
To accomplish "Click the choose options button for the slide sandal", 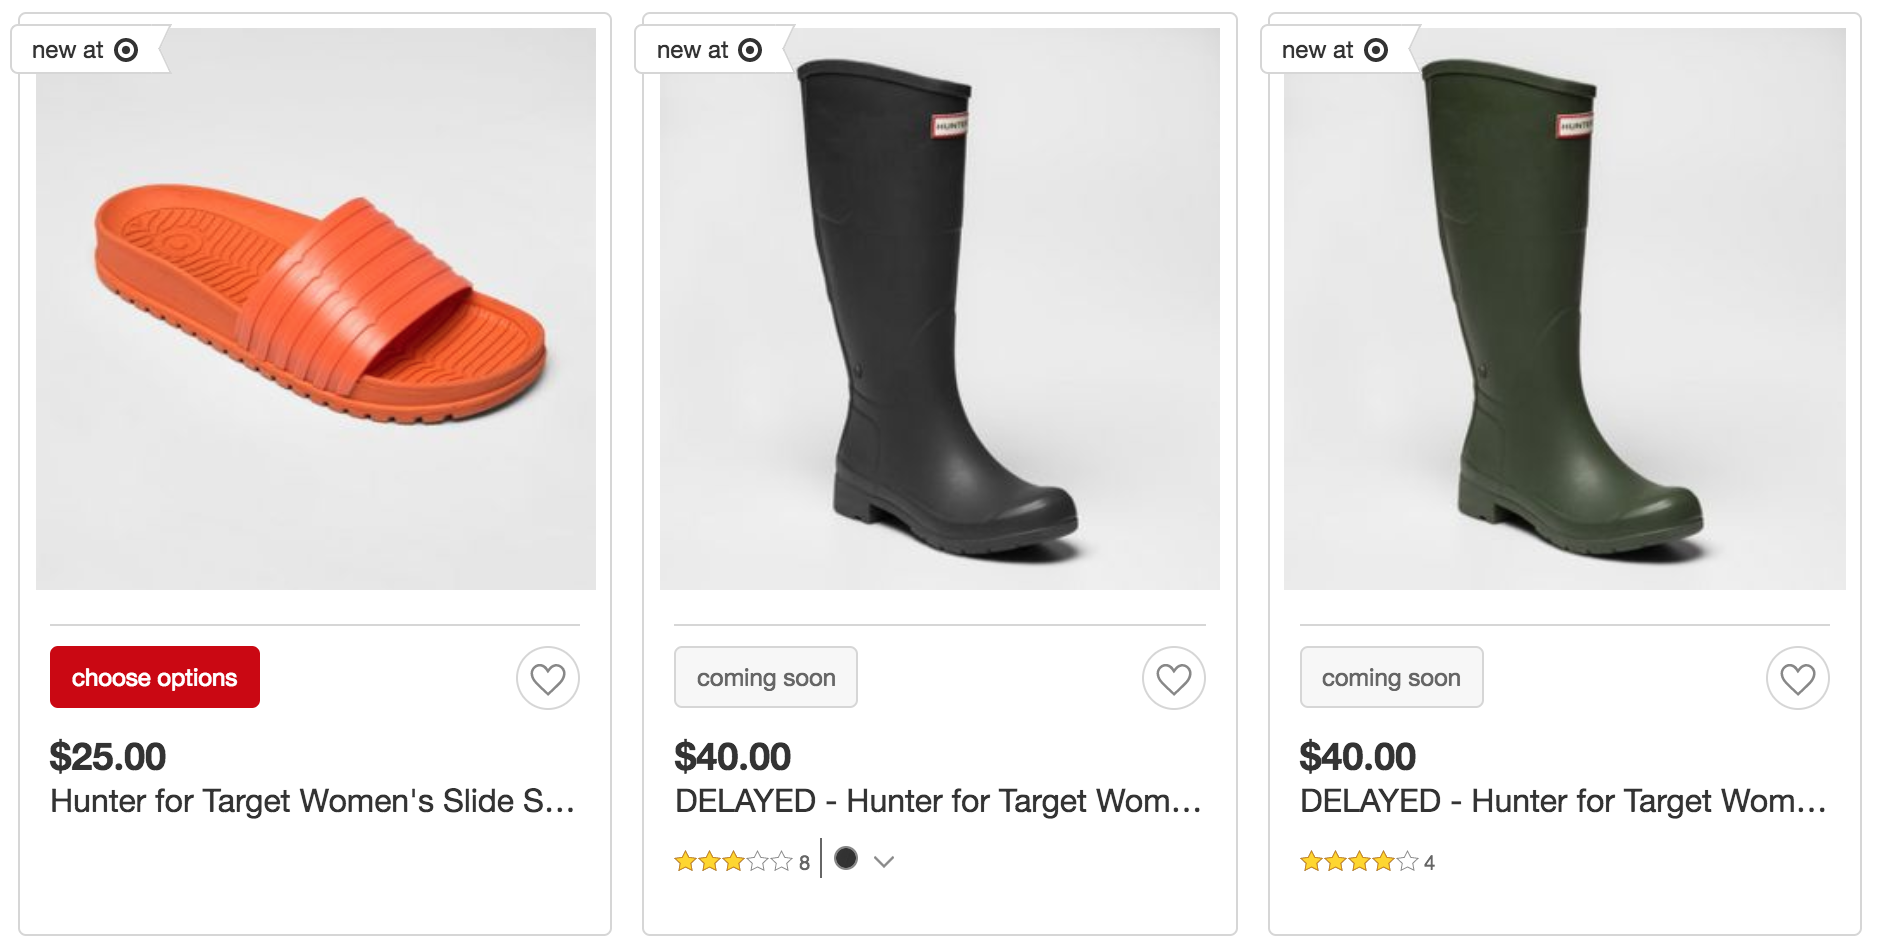I will [154, 677].
